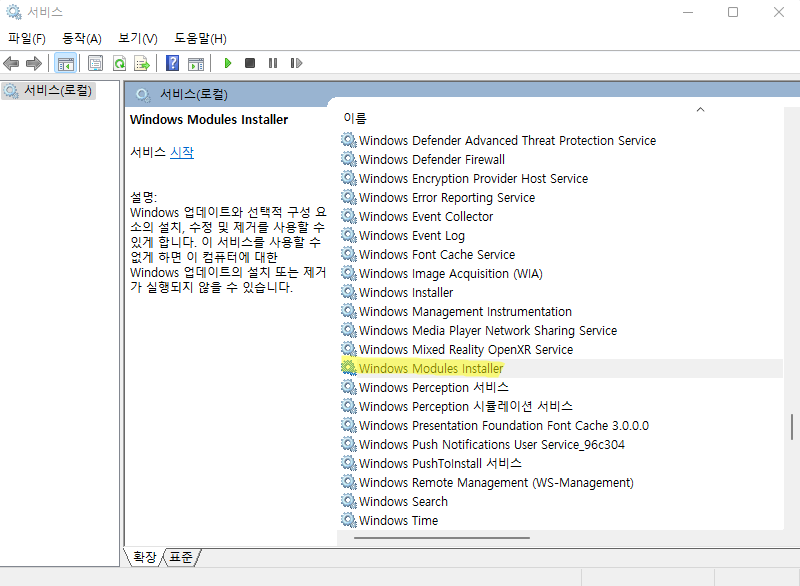Click the Export List toolbar icon
This screenshot has height=586, width=800.
click(142, 63)
